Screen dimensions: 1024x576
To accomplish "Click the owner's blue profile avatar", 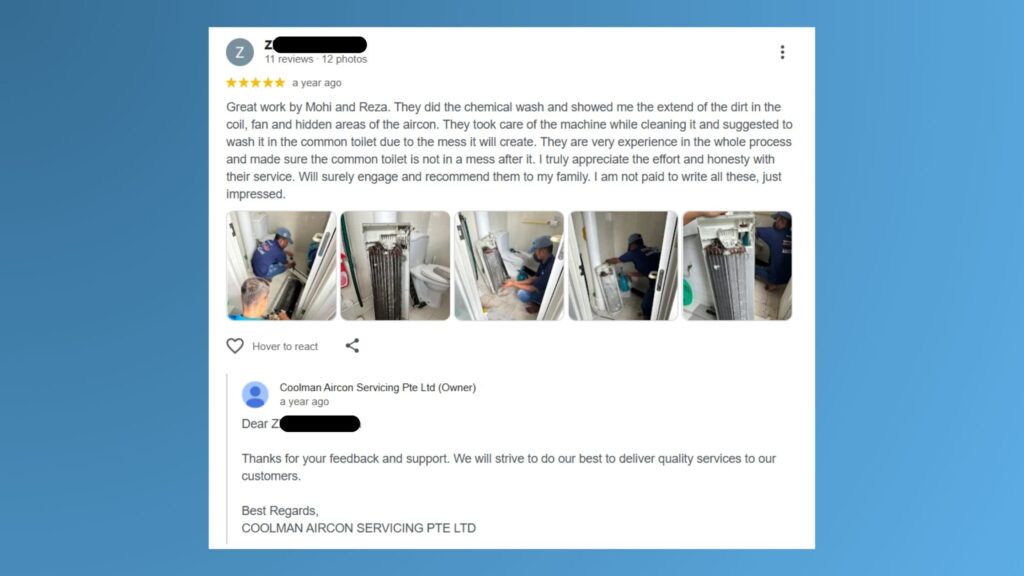I will pyautogui.click(x=255, y=394).
